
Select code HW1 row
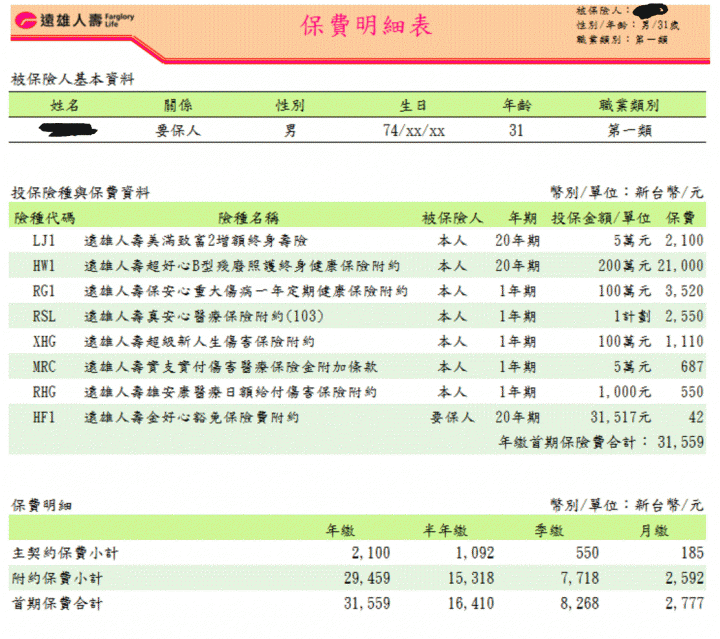pos(357,265)
